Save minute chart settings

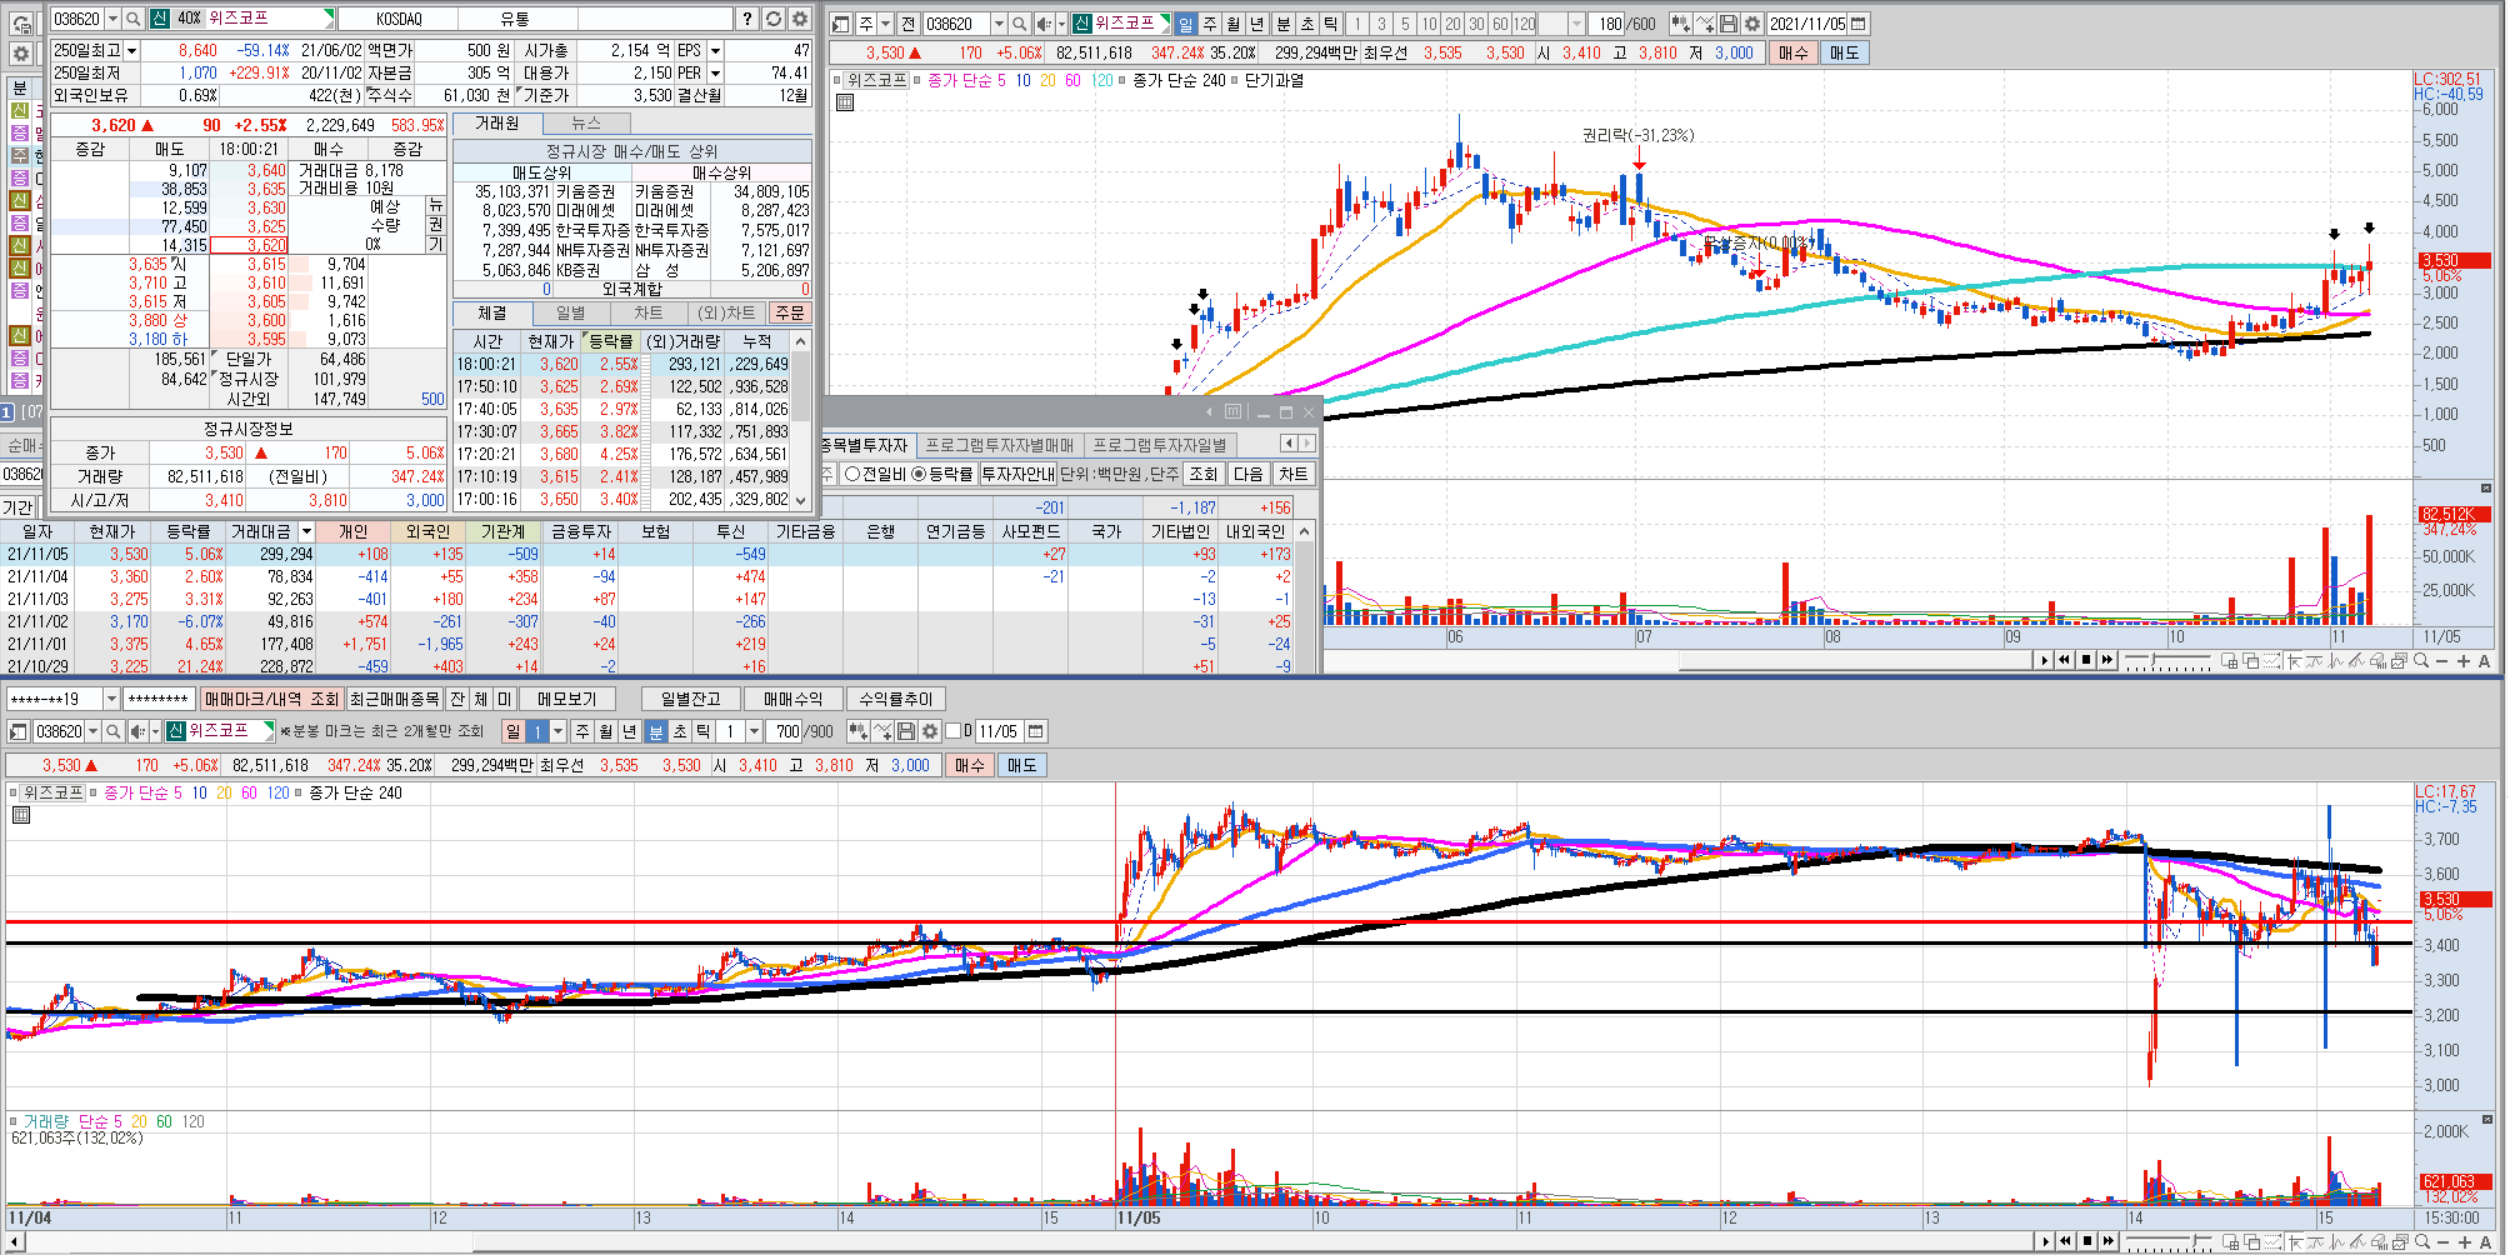point(906,731)
